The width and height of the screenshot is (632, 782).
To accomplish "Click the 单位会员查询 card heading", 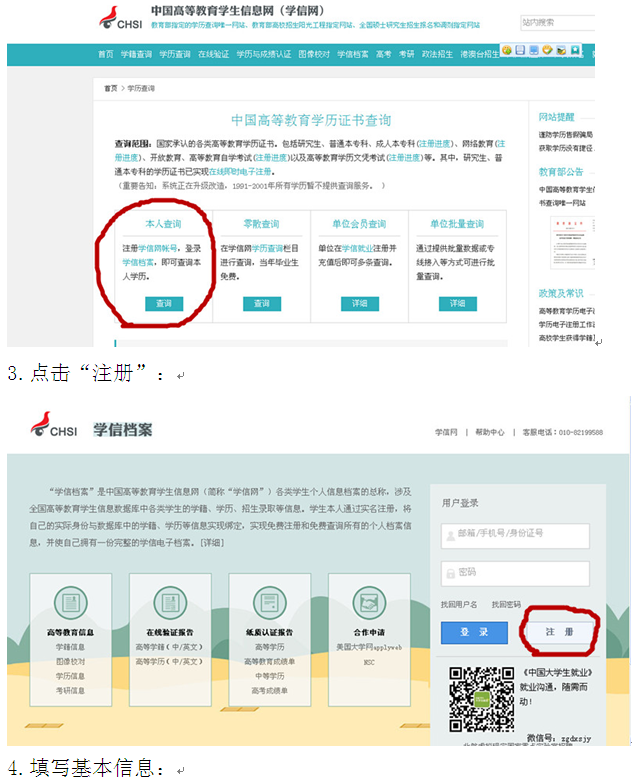I will point(359,224).
